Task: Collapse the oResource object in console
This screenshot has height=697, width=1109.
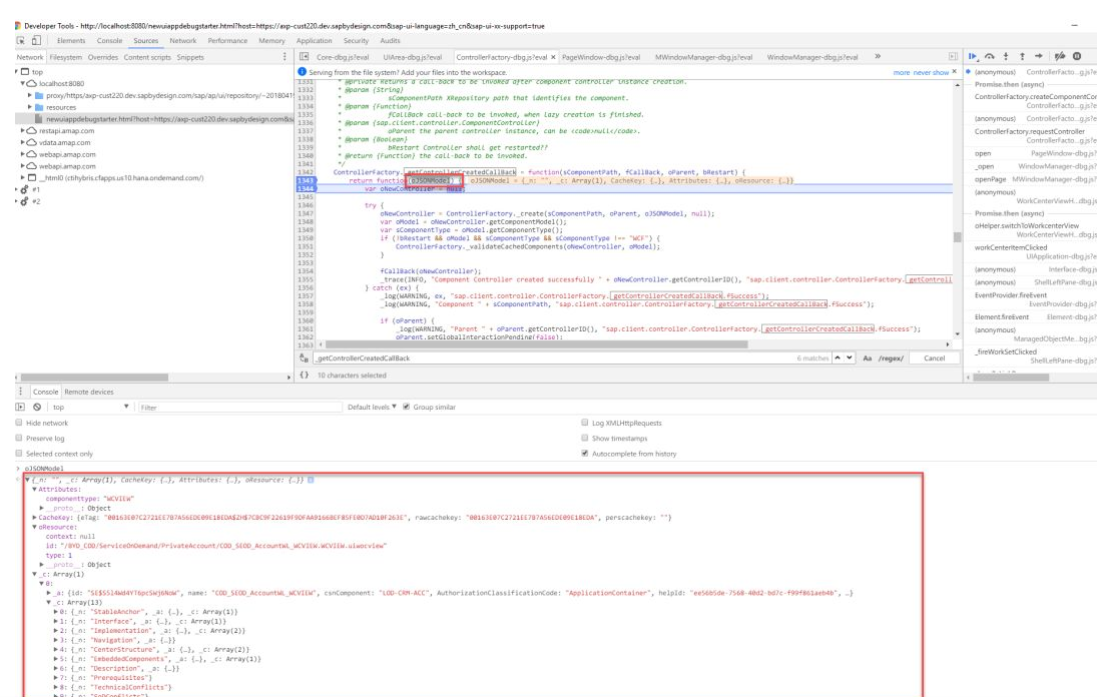Action: click(35, 527)
